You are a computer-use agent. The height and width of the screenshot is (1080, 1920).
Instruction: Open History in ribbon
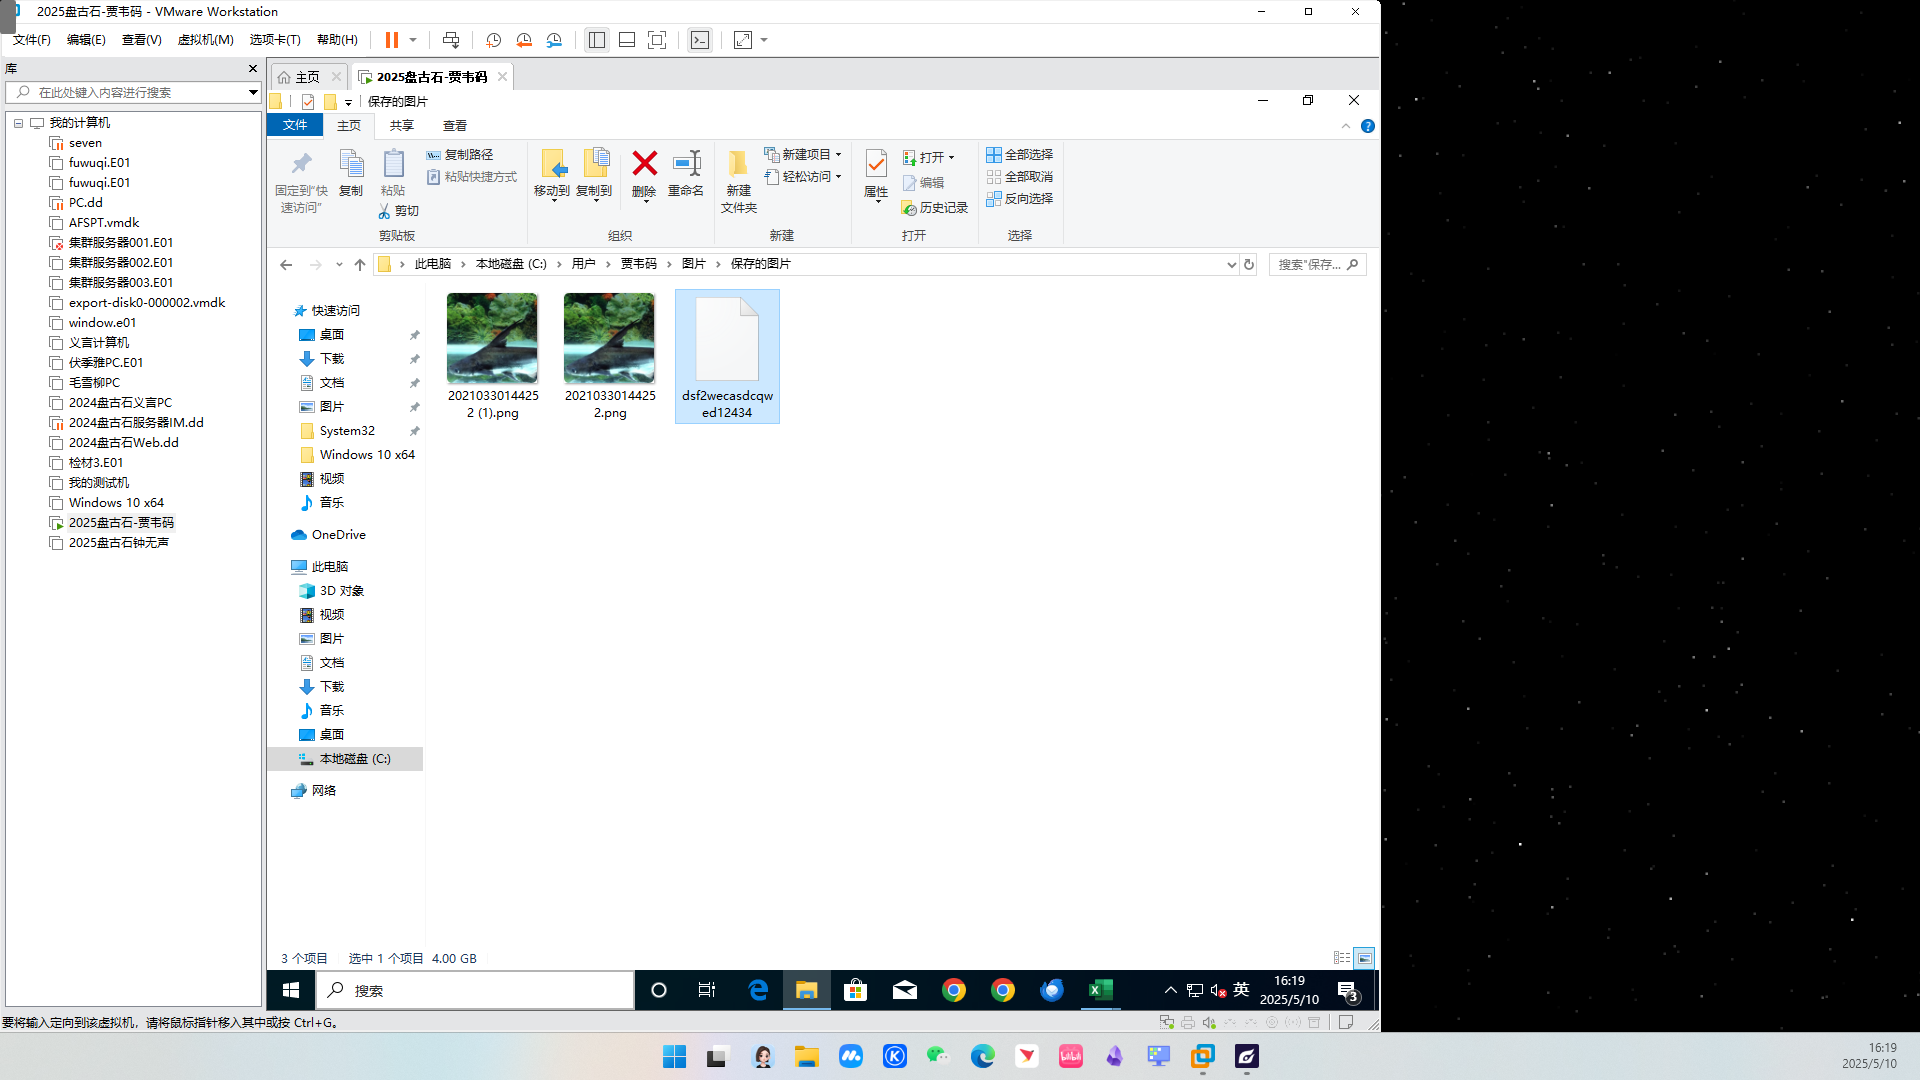pos(935,208)
